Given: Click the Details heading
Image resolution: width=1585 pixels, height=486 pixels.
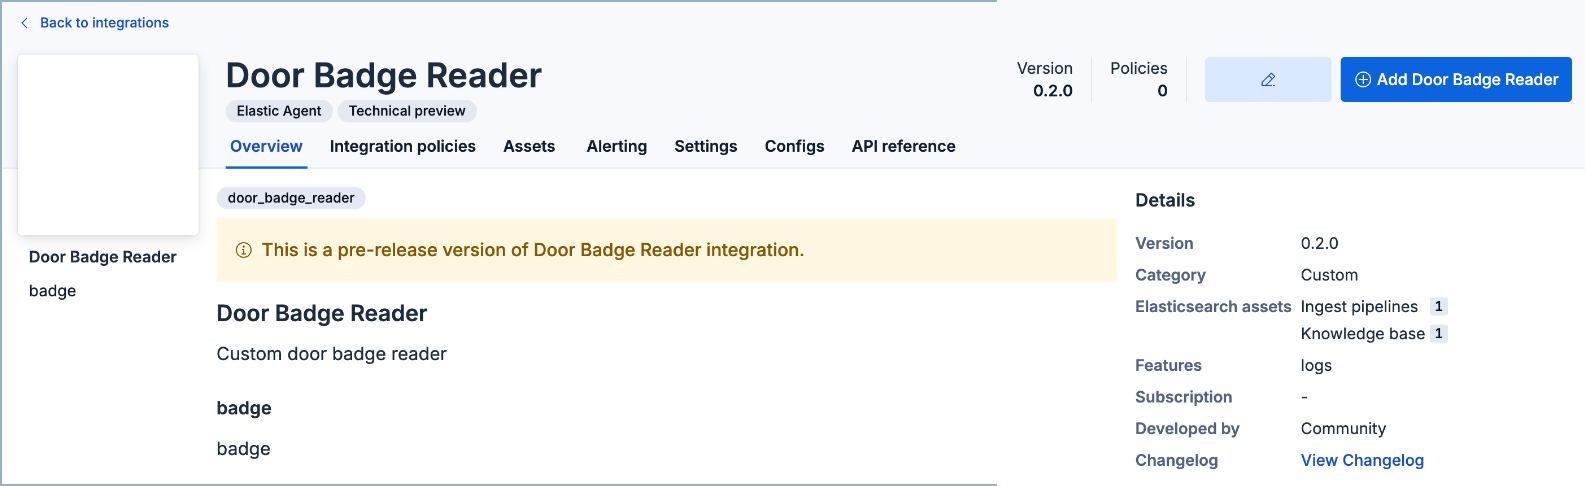Looking at the screenshot, I should [1165, 200].
